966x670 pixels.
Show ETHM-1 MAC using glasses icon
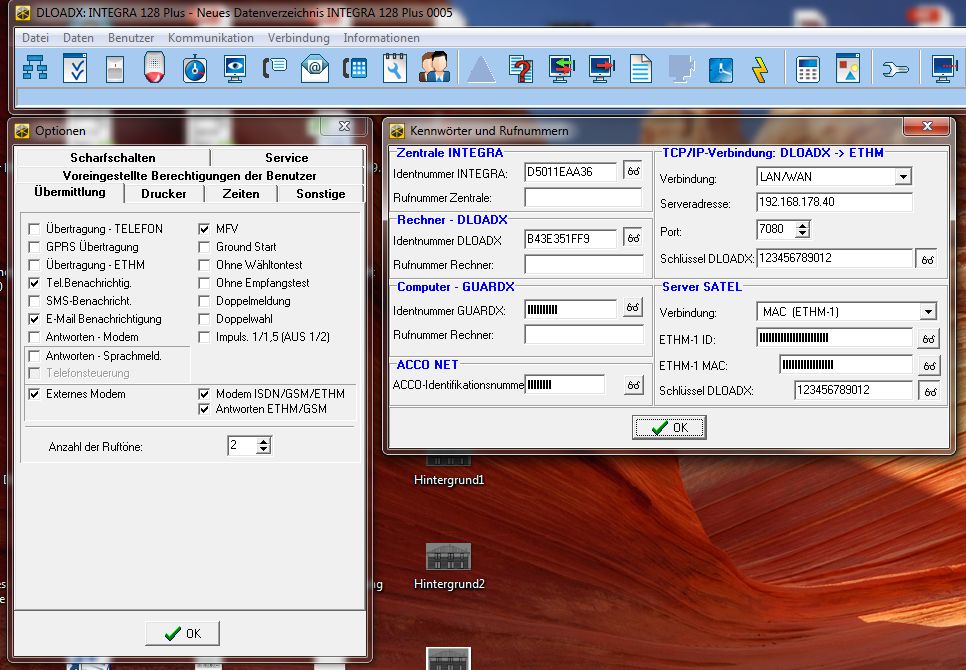[928, 365]
